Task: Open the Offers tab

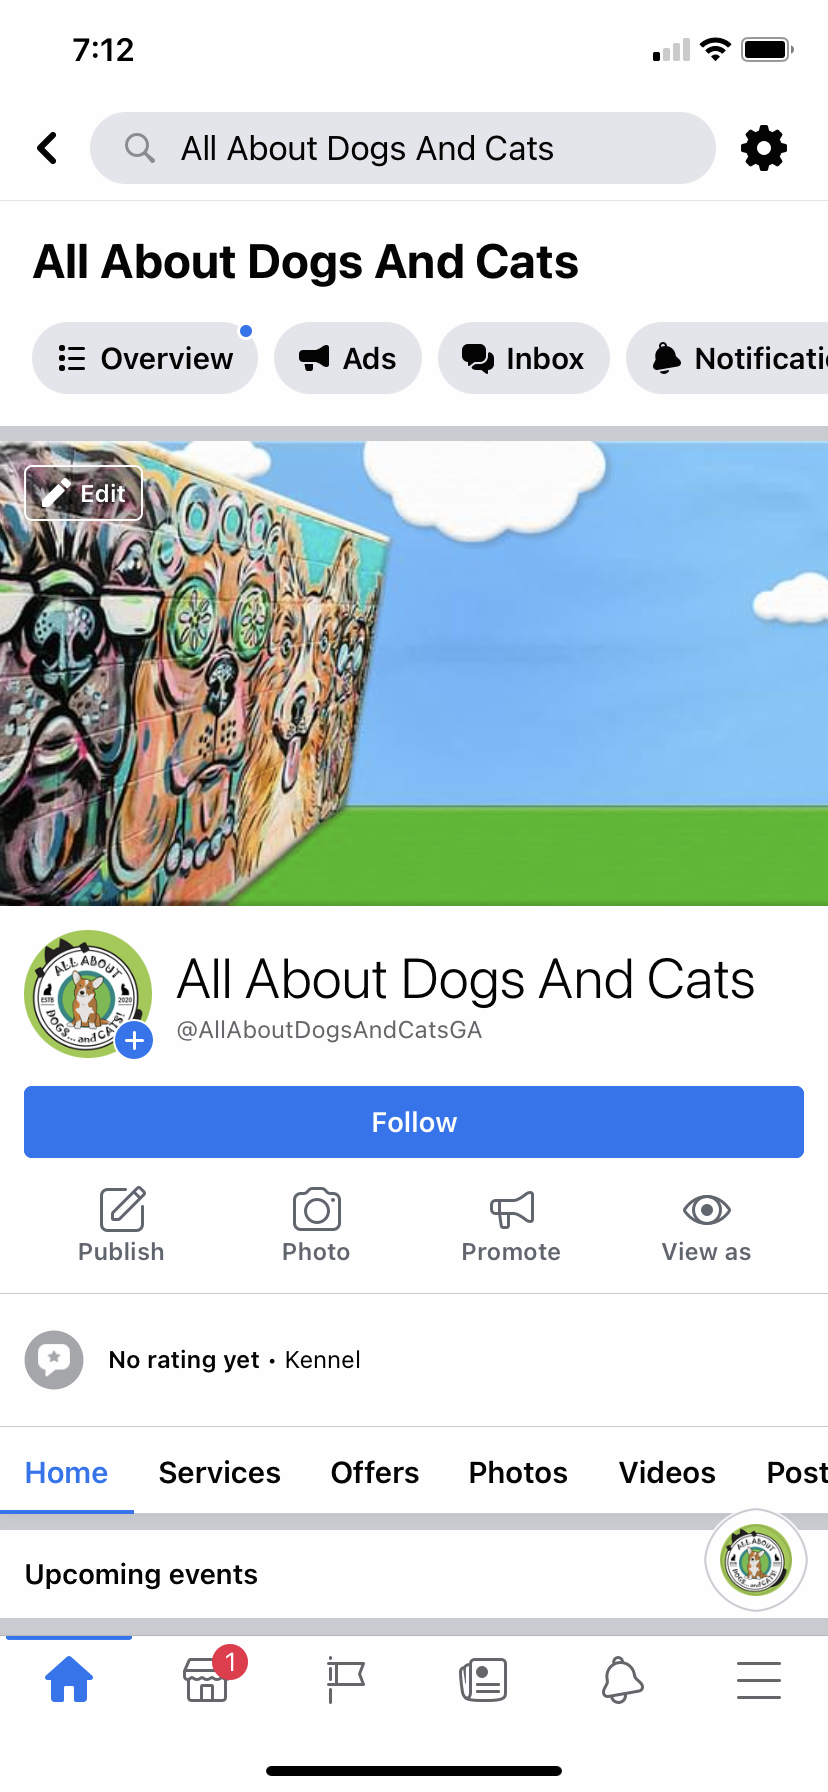Action: pyautogui.click(x=375, y=1472)
